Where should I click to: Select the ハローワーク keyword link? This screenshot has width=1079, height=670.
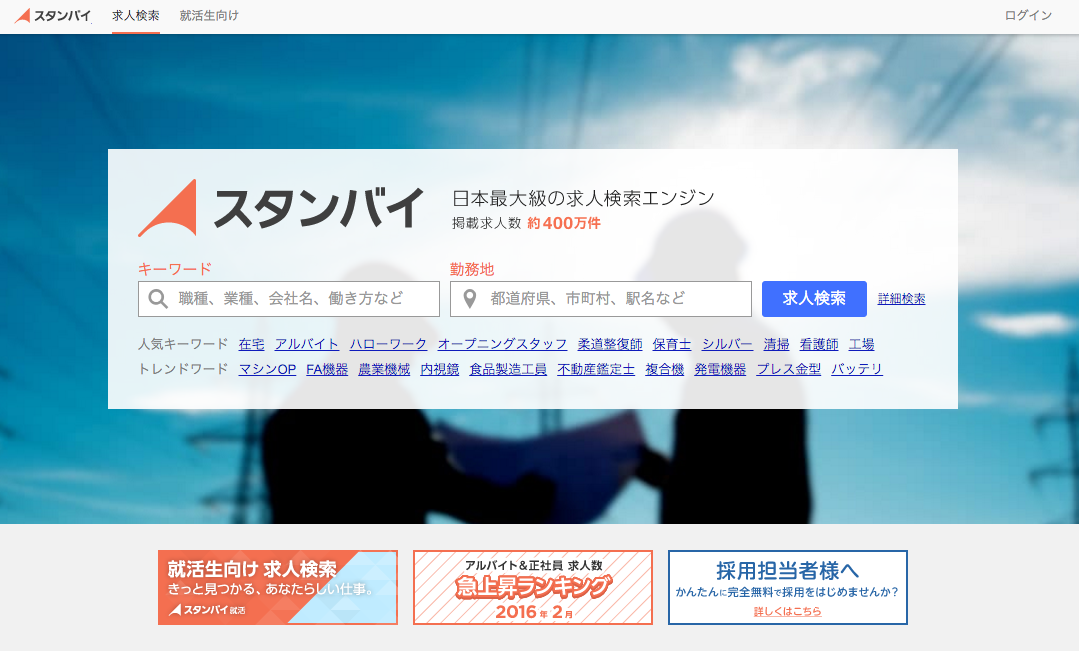[x=388, y=344]
